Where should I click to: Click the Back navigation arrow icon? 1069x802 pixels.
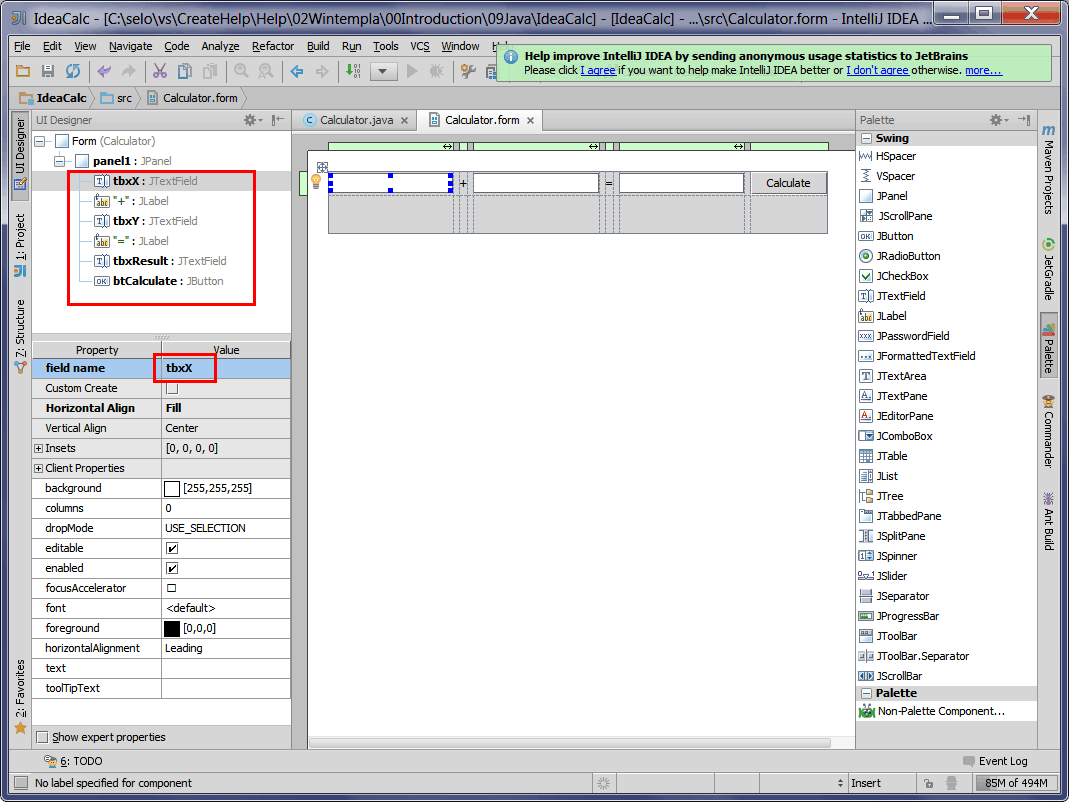click(297, 71)
